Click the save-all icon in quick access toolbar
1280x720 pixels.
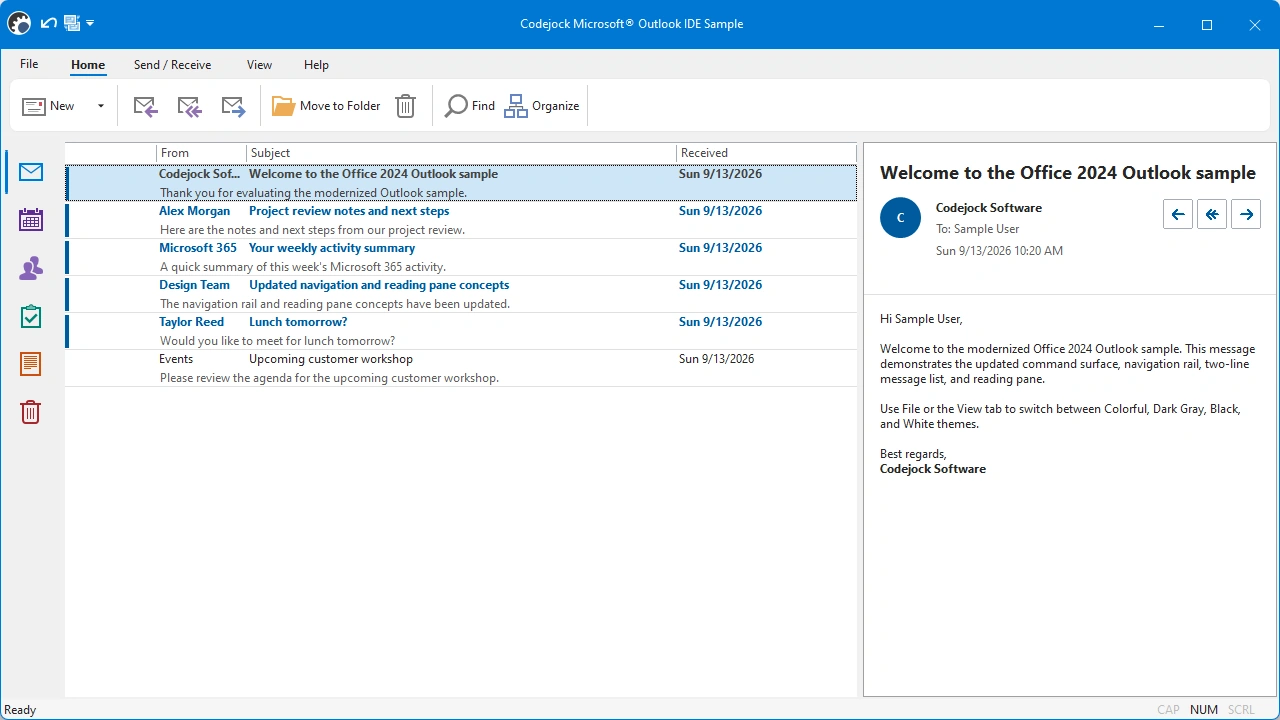[x=72, y=23]
